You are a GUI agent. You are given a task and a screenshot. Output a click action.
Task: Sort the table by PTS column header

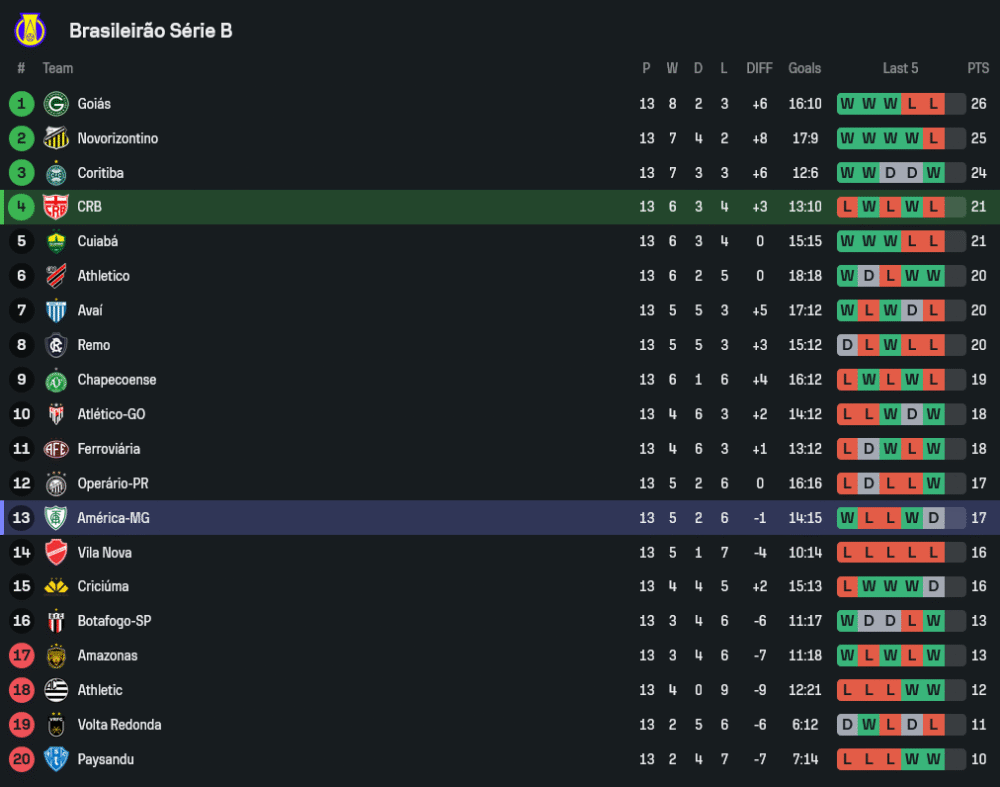pos(977,68)
